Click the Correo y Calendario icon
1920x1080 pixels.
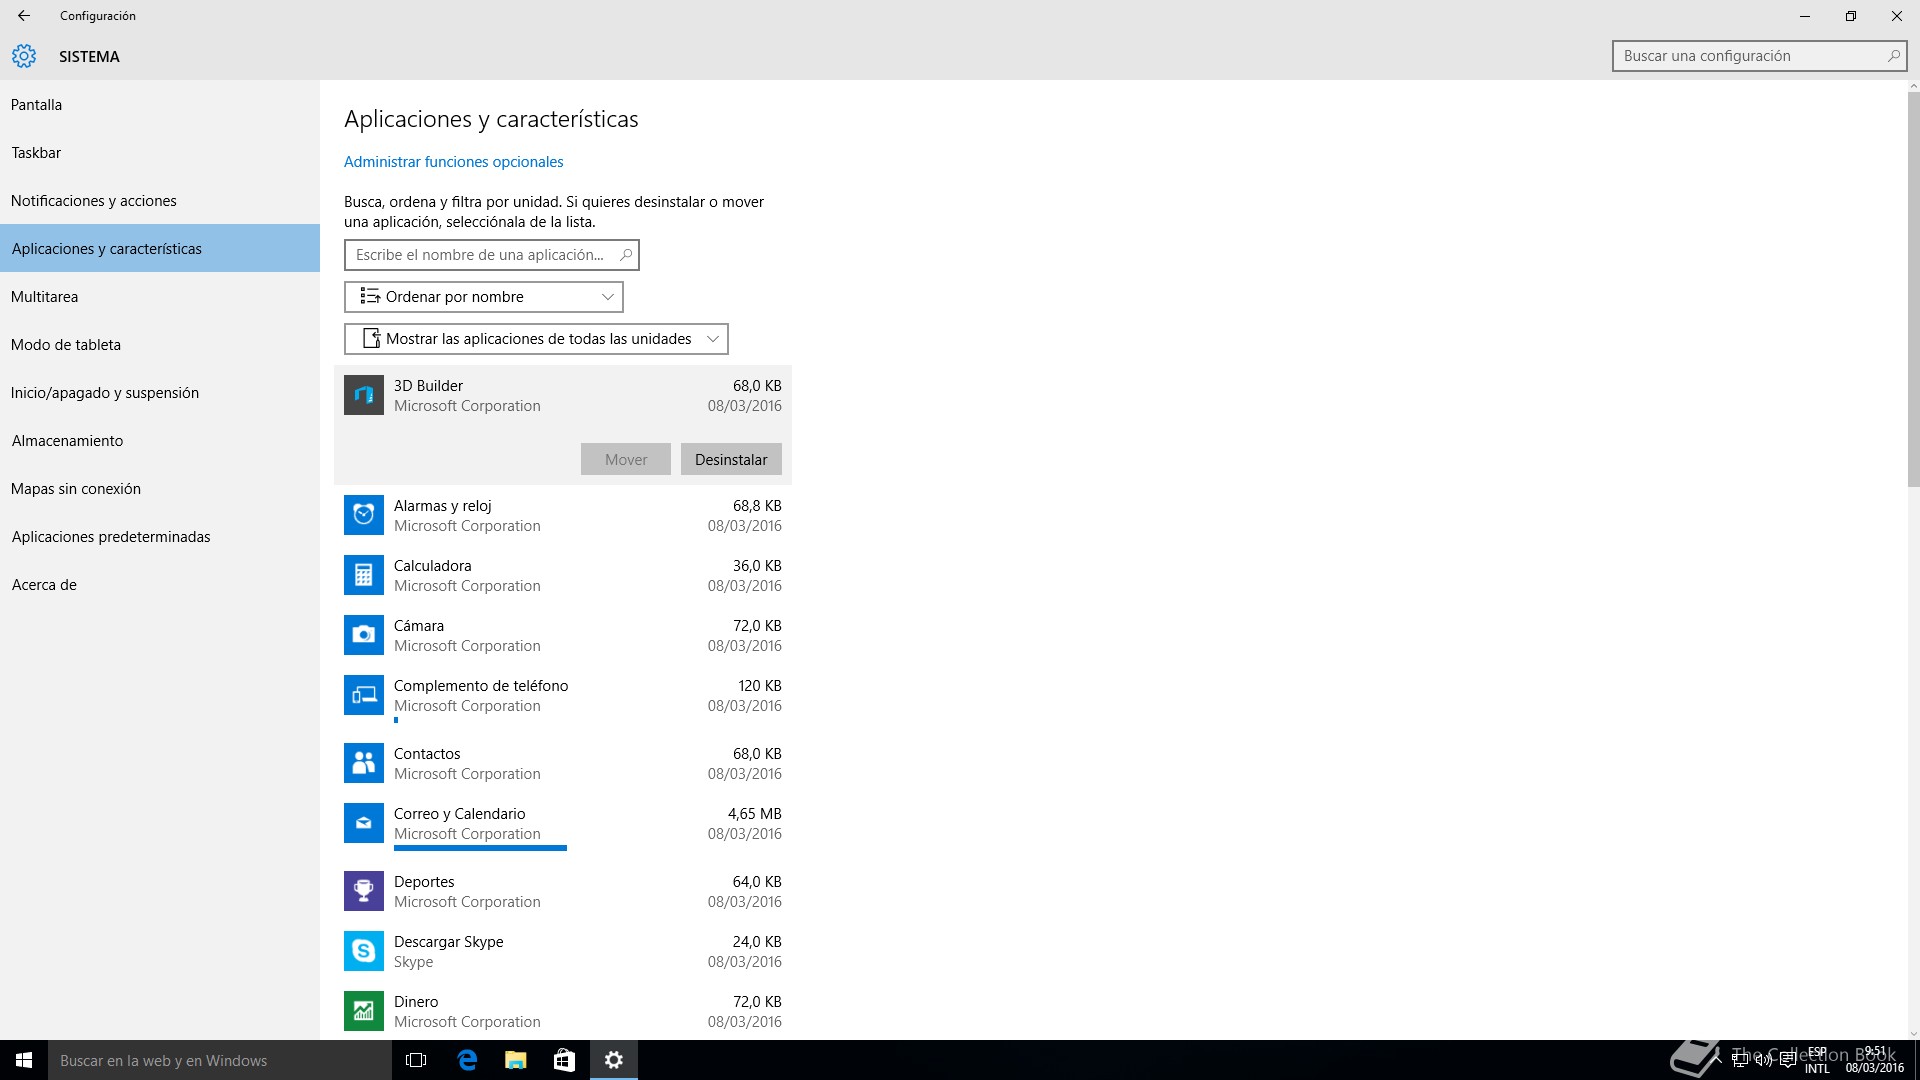coord(364,823)
